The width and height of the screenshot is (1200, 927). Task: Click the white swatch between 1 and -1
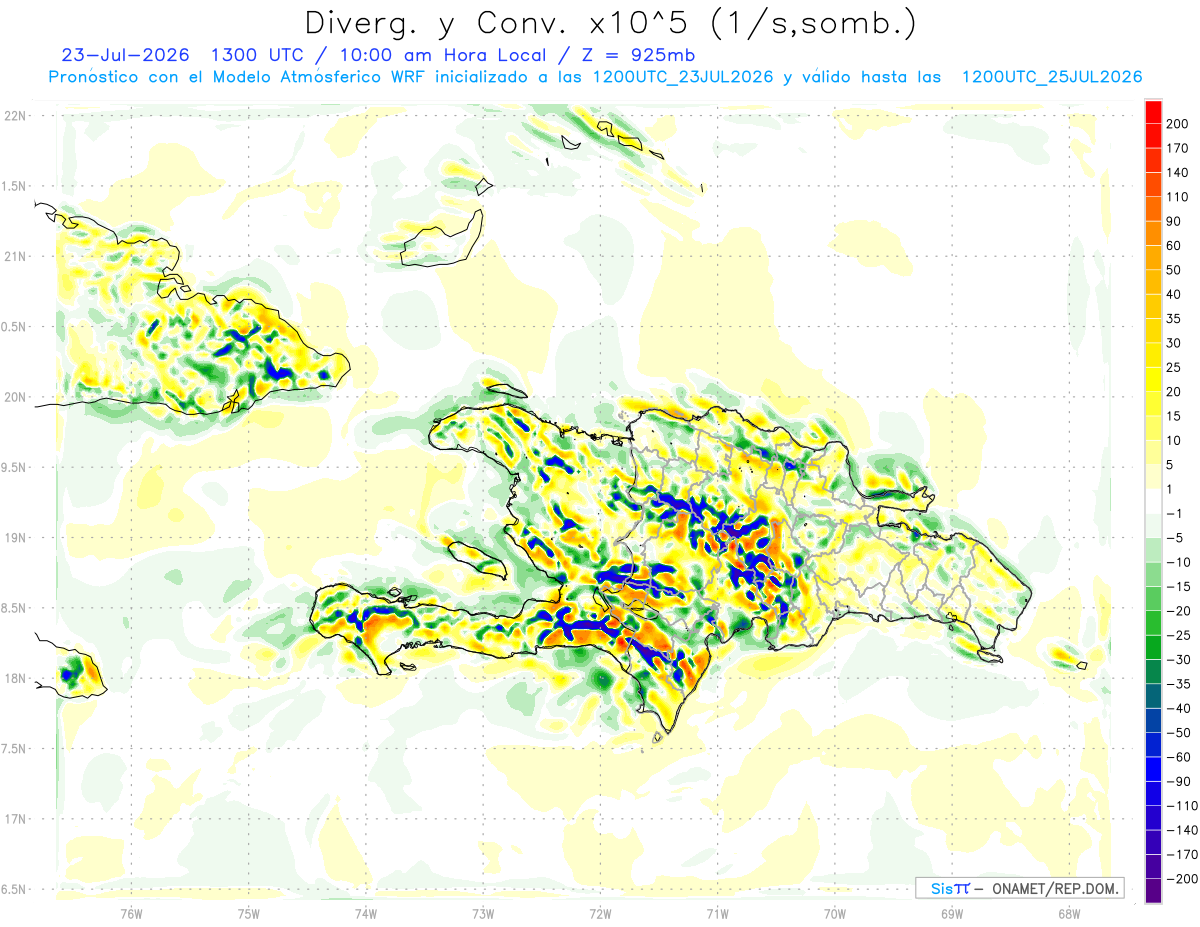[1153, 501]
